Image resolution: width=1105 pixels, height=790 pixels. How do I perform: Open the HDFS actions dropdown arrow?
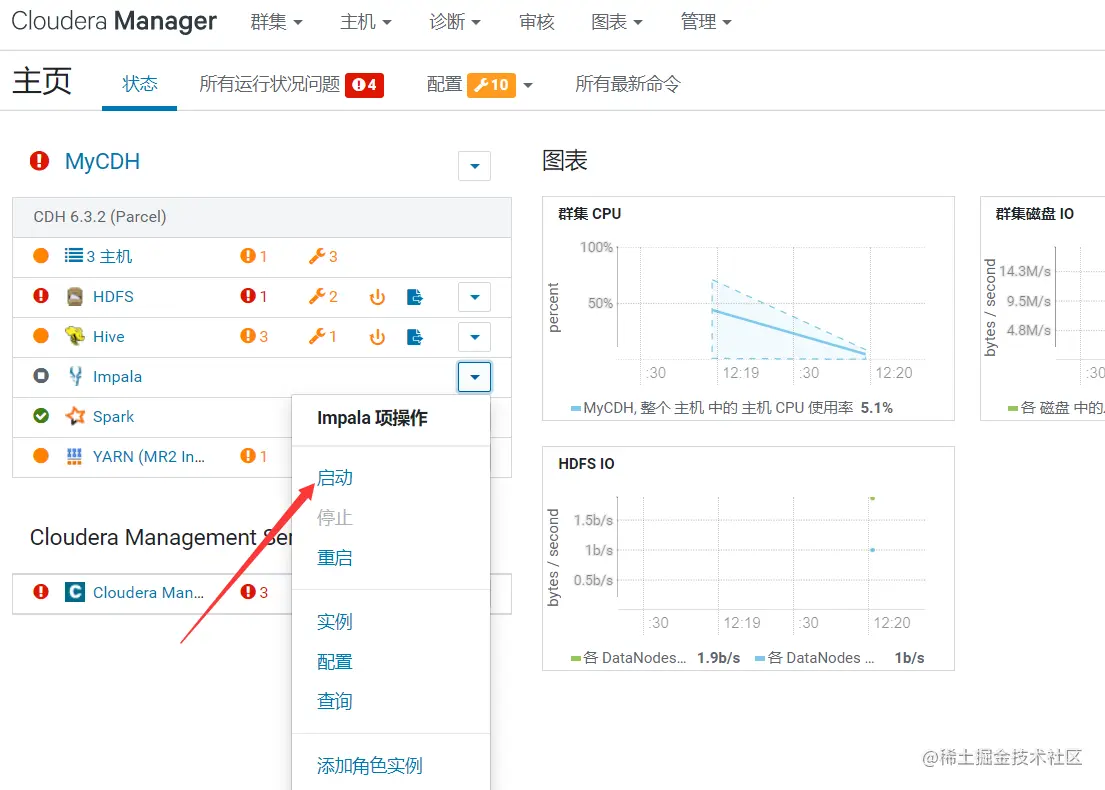click(474, 297)
